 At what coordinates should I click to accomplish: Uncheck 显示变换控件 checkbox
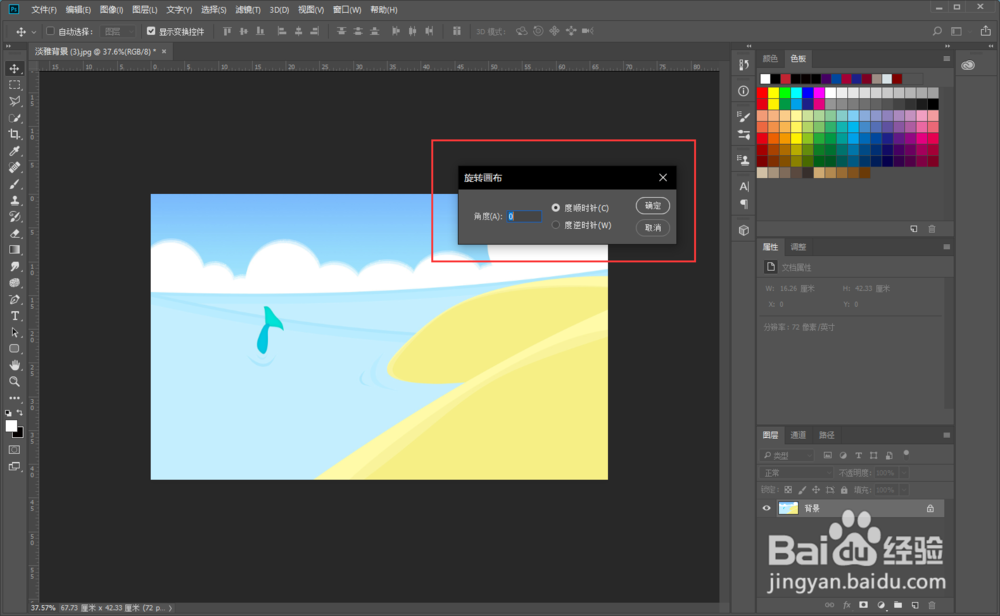(x=151, y=31)
